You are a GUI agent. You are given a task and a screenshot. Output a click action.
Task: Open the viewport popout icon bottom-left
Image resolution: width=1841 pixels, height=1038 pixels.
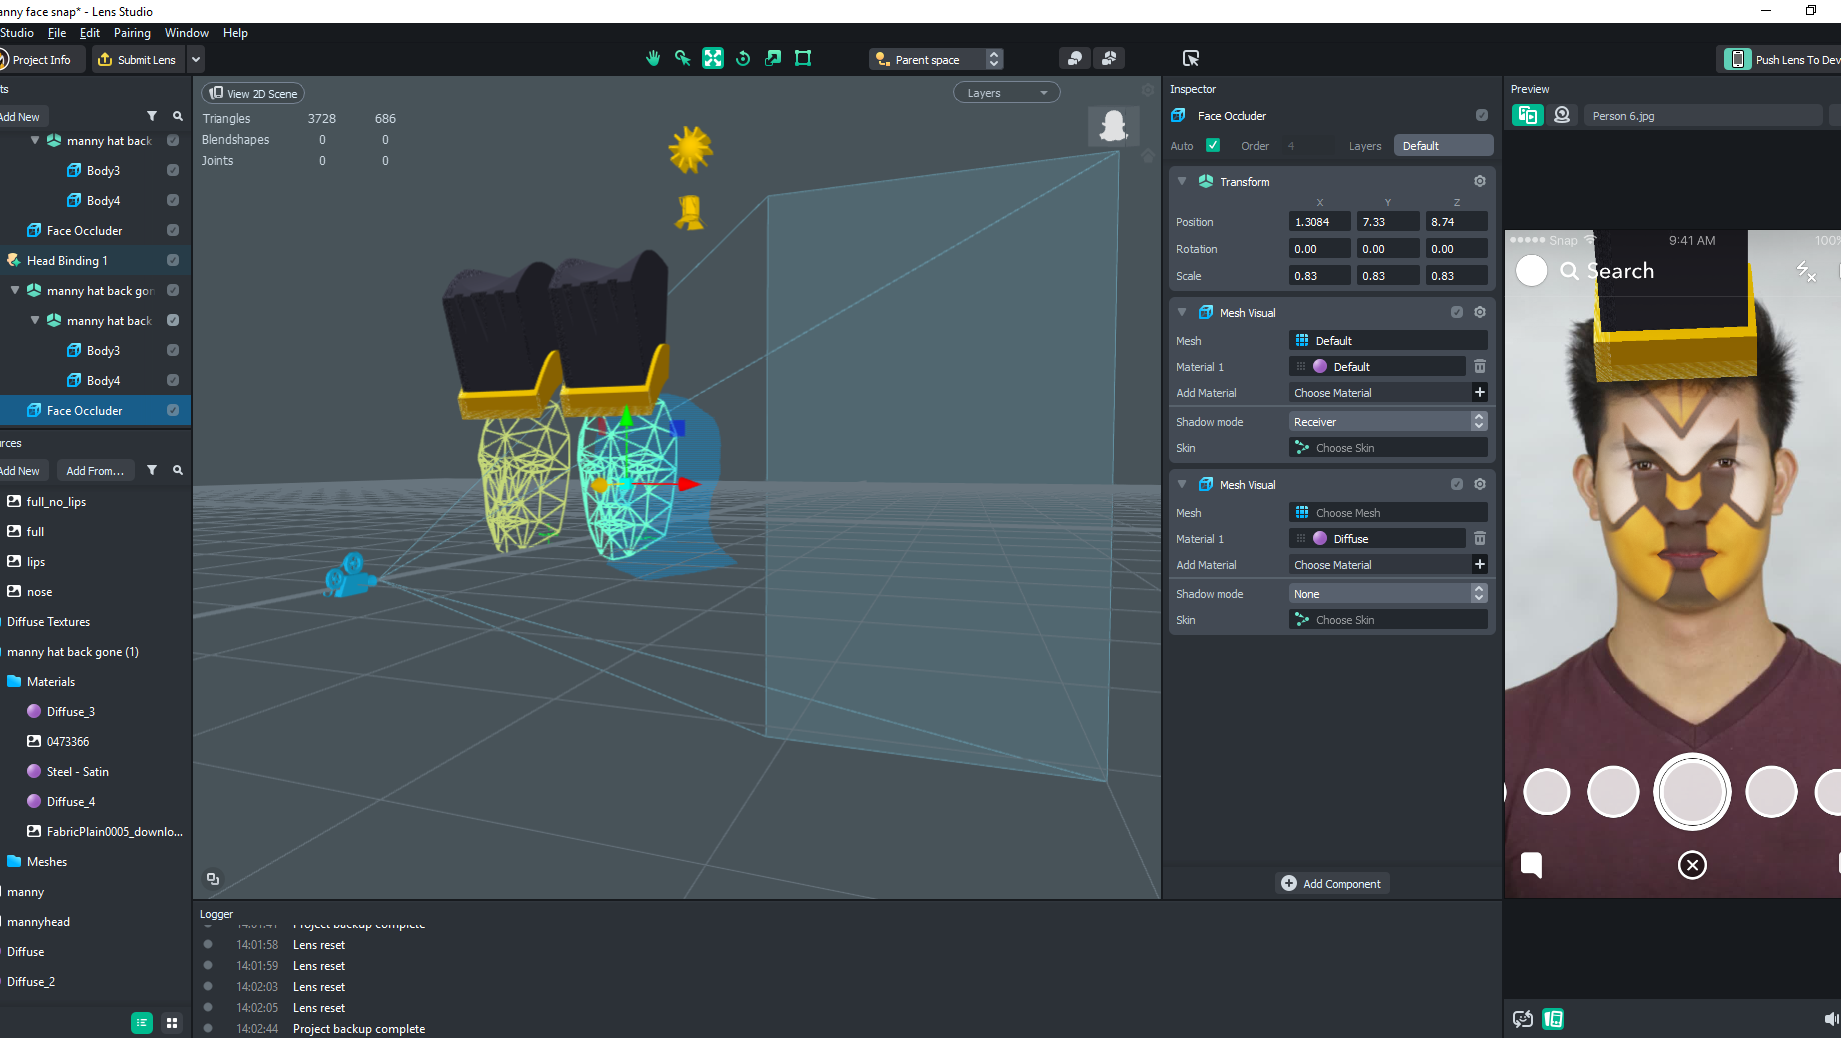click(x=213, y=879)
